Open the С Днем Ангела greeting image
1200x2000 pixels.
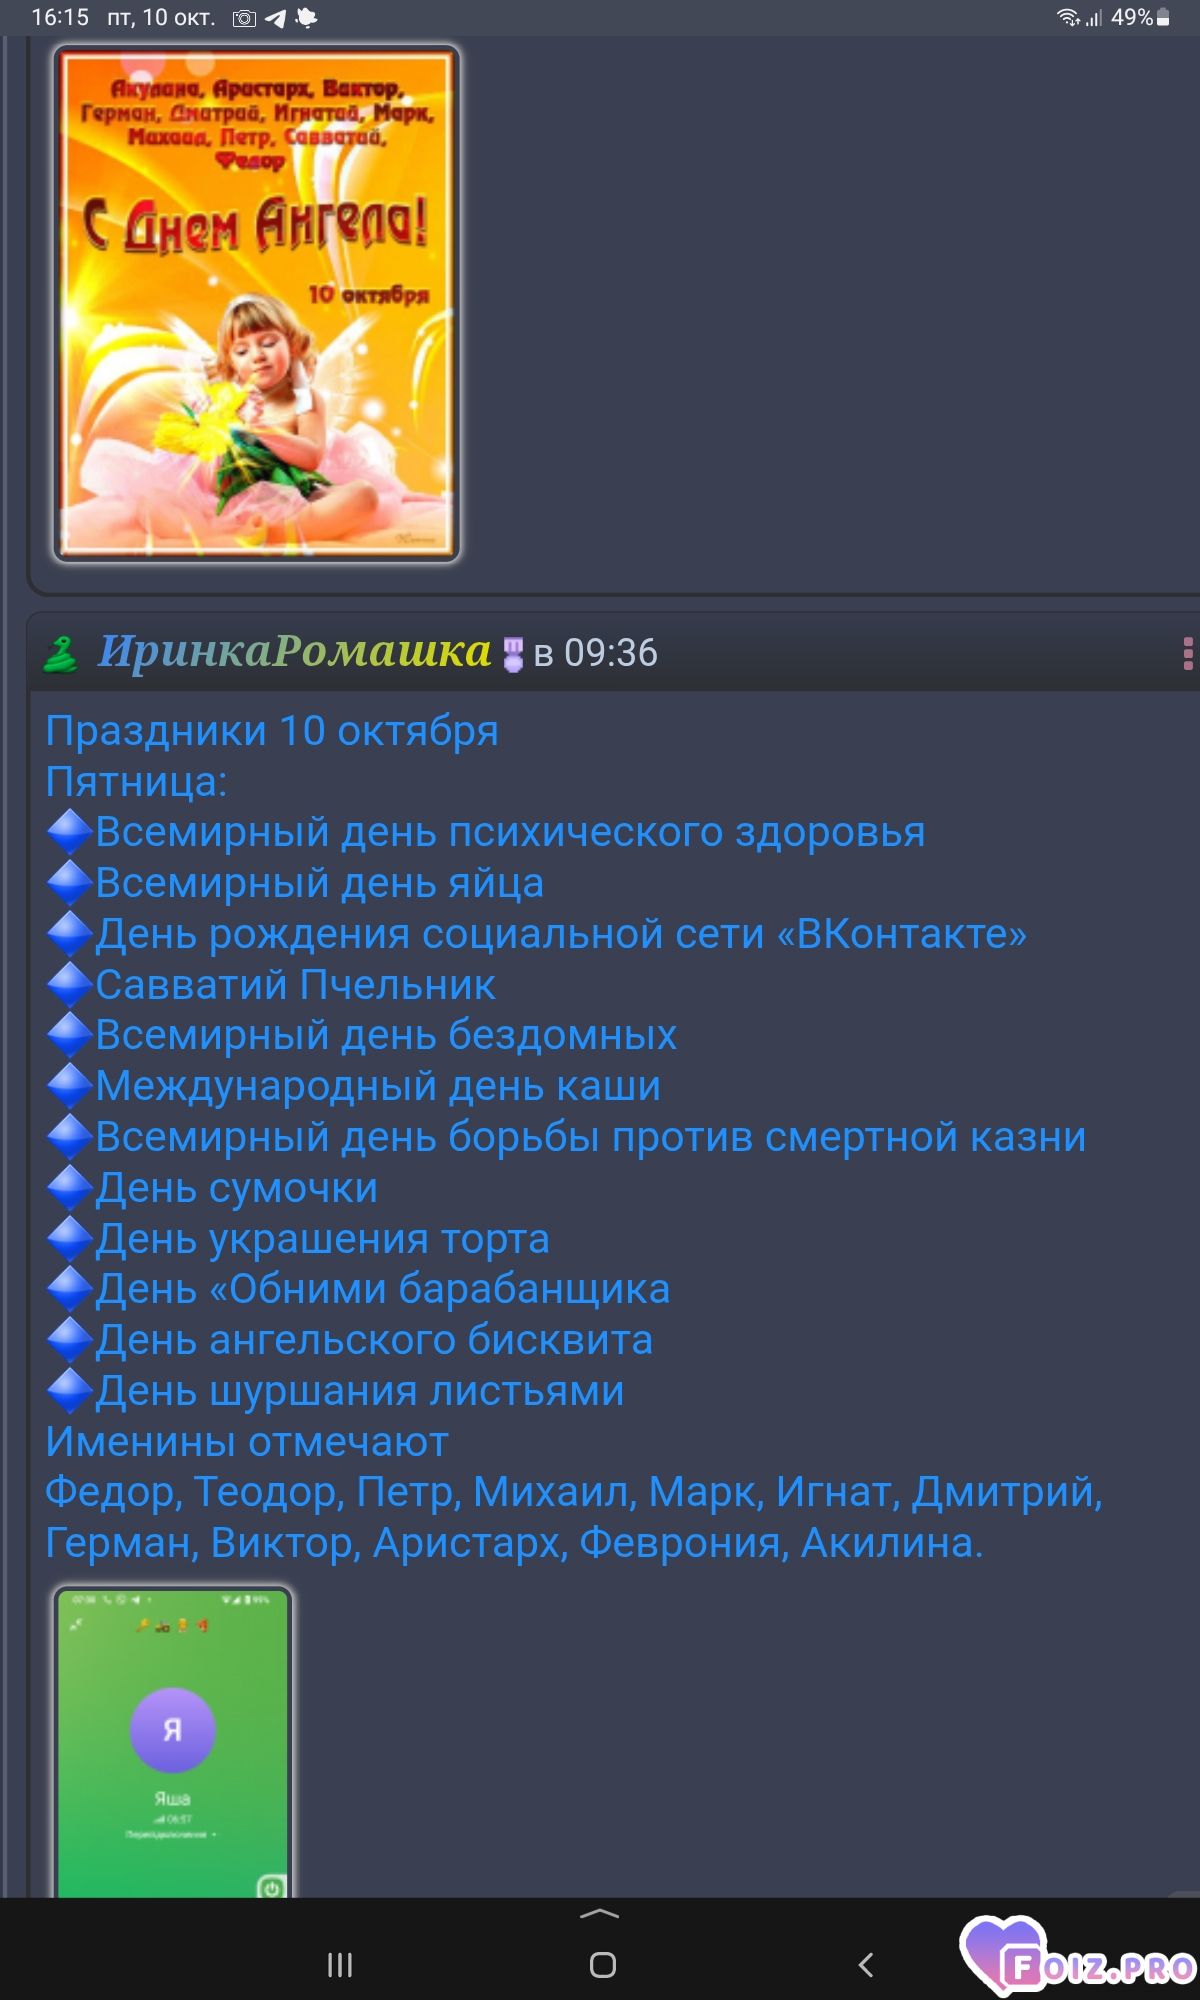(257, 303)
